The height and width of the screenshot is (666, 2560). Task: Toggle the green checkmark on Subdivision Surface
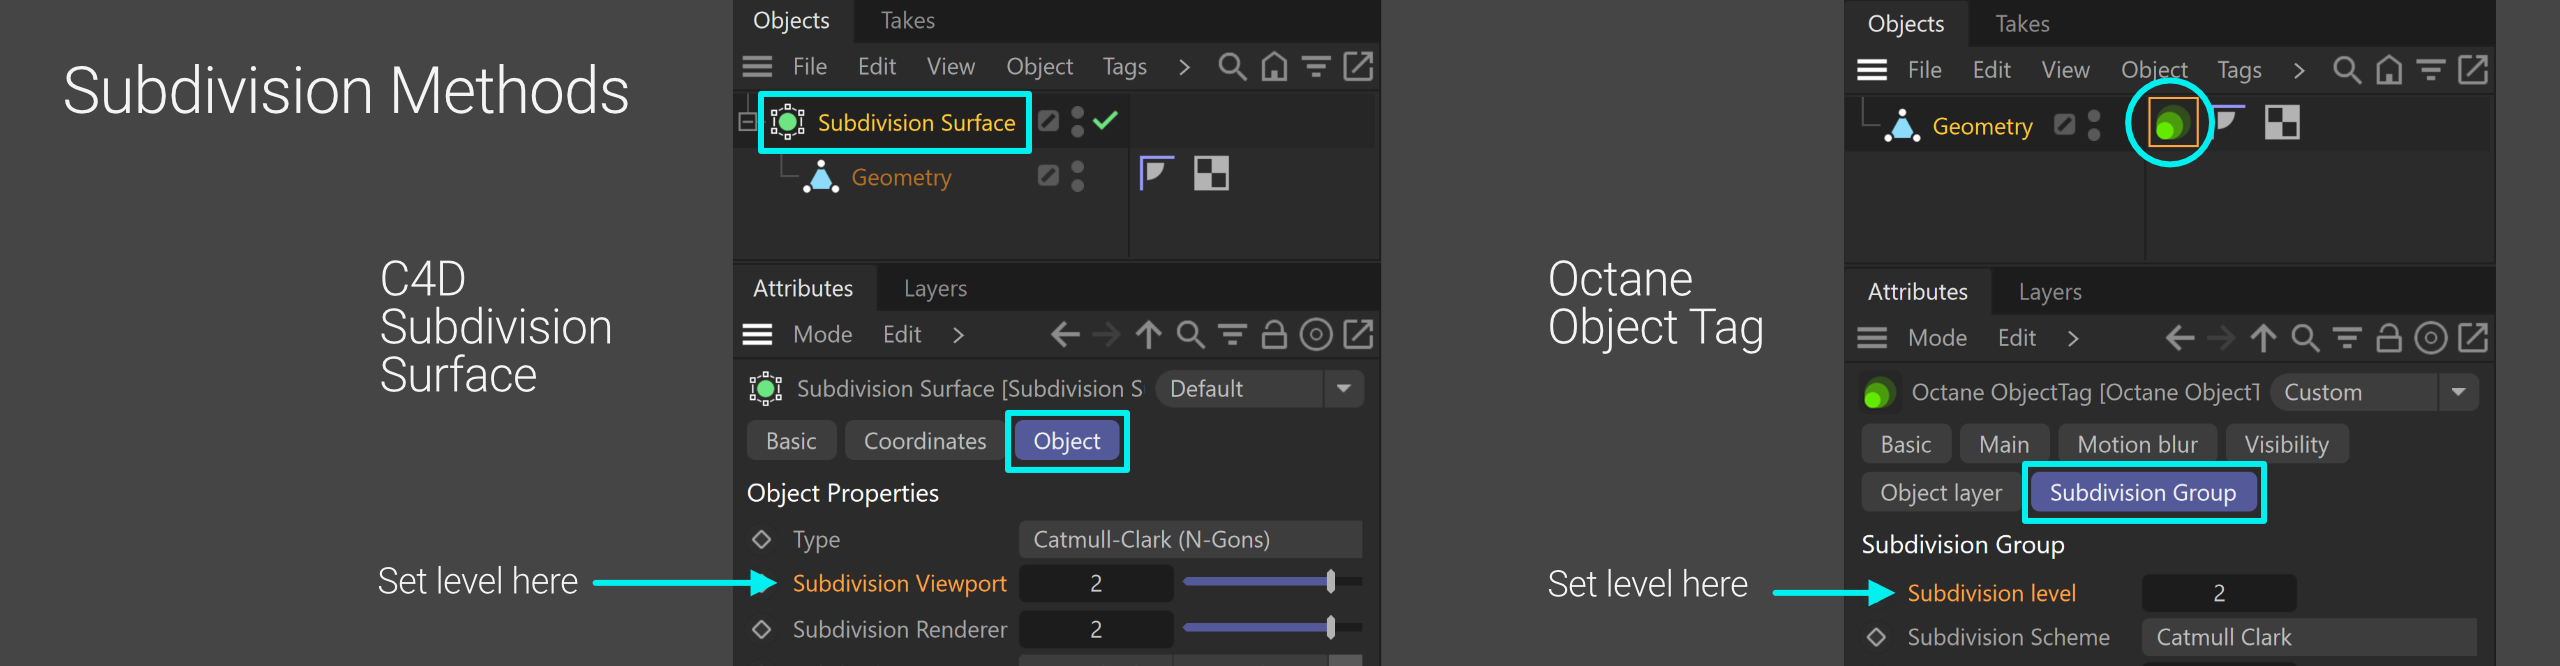1105,121
